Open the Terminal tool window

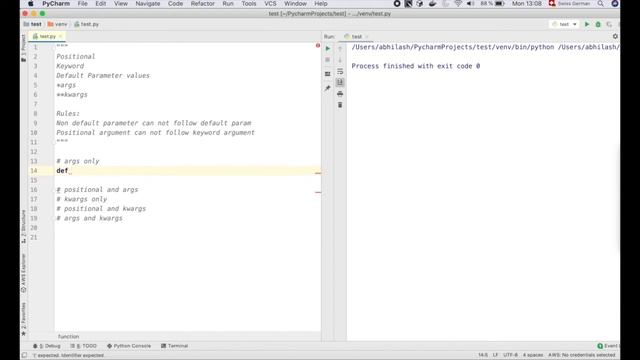175,346
